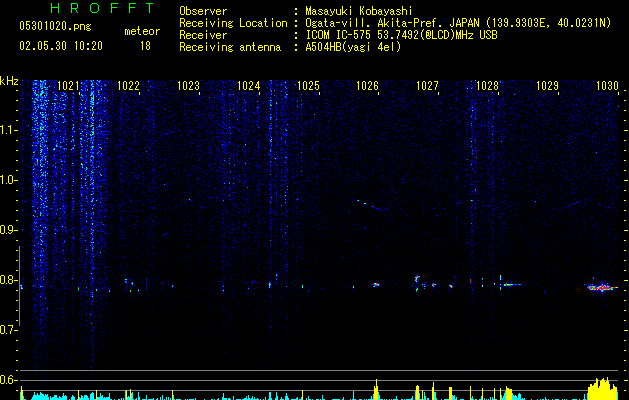Click the 1026 time marker

tap(367, 86)
